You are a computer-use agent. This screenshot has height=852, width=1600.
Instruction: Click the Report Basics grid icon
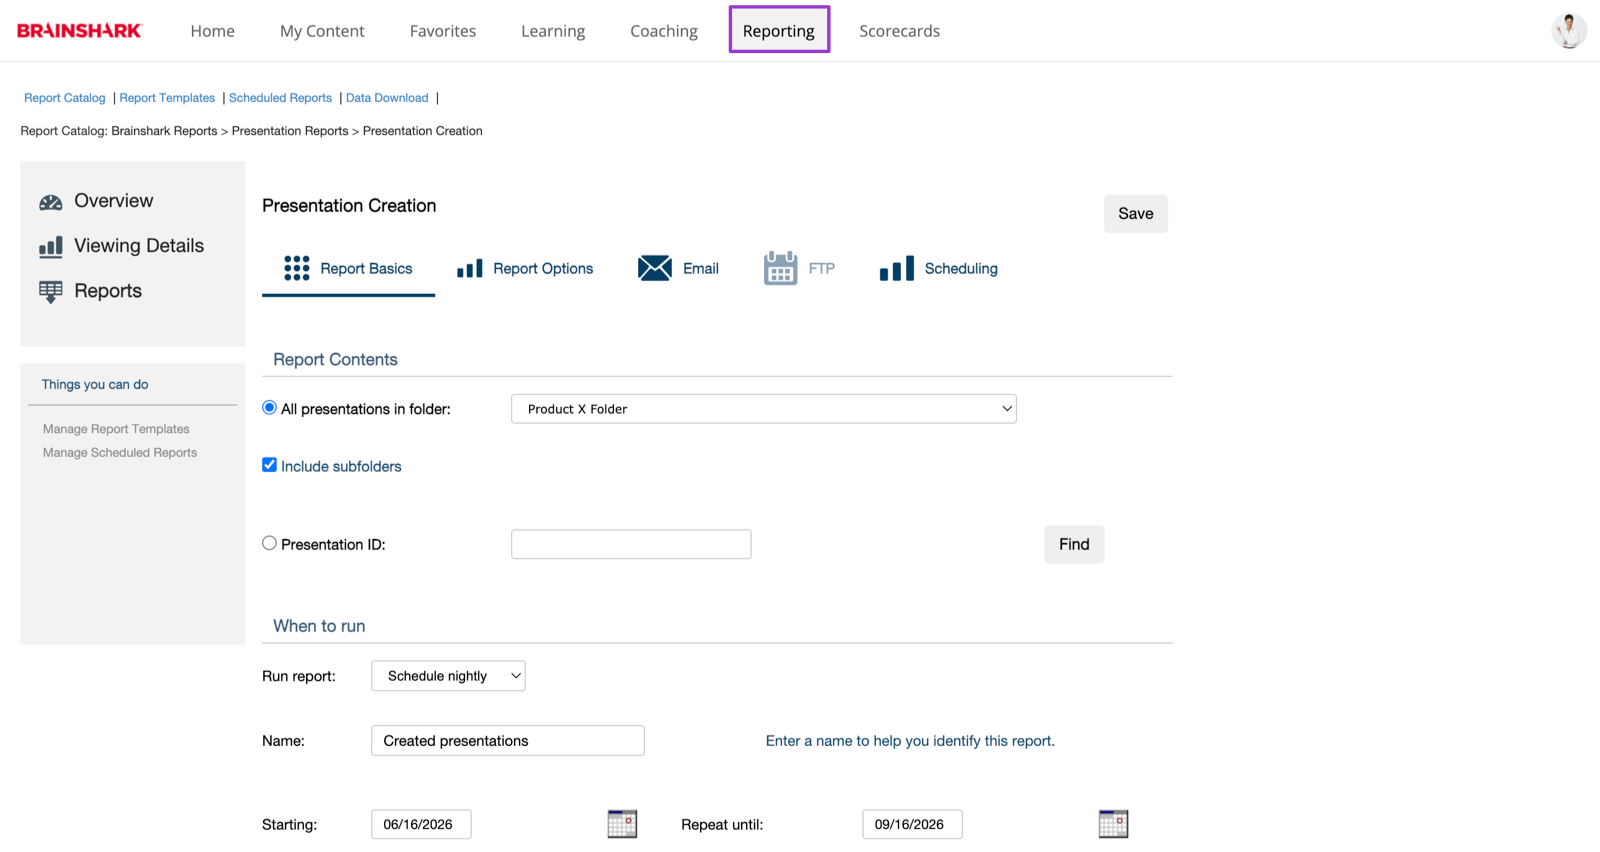tap(297, 268)
